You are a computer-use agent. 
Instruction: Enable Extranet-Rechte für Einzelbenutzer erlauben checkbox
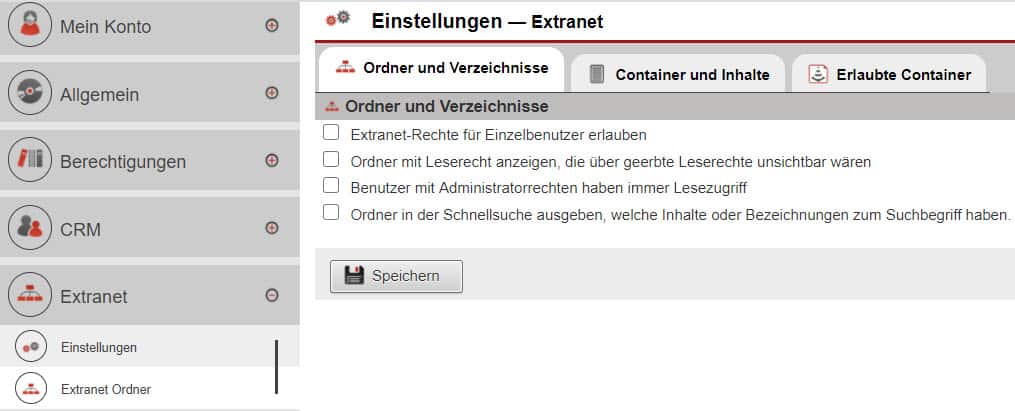pos(331,133)
